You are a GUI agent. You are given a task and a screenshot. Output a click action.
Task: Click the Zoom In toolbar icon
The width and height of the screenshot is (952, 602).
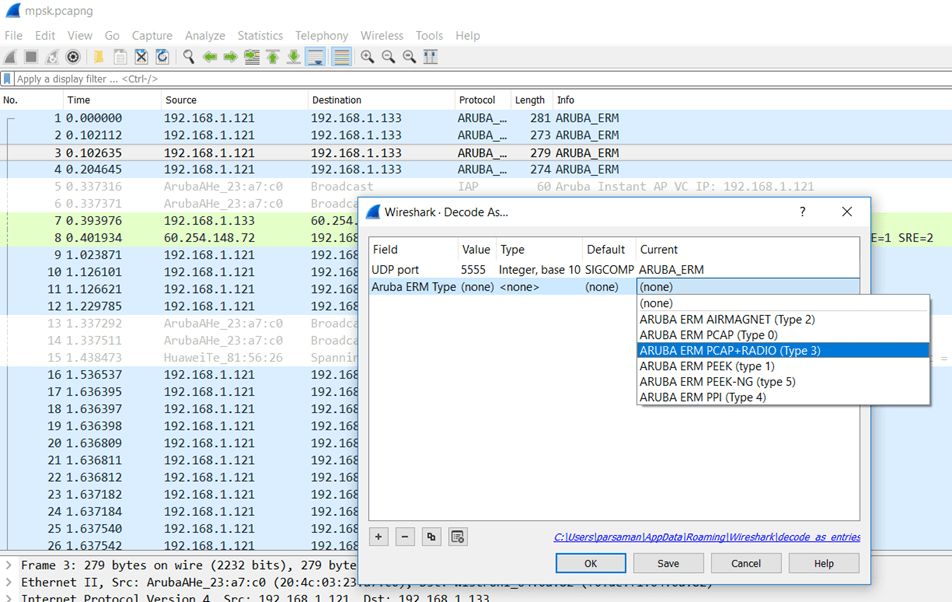367,57
